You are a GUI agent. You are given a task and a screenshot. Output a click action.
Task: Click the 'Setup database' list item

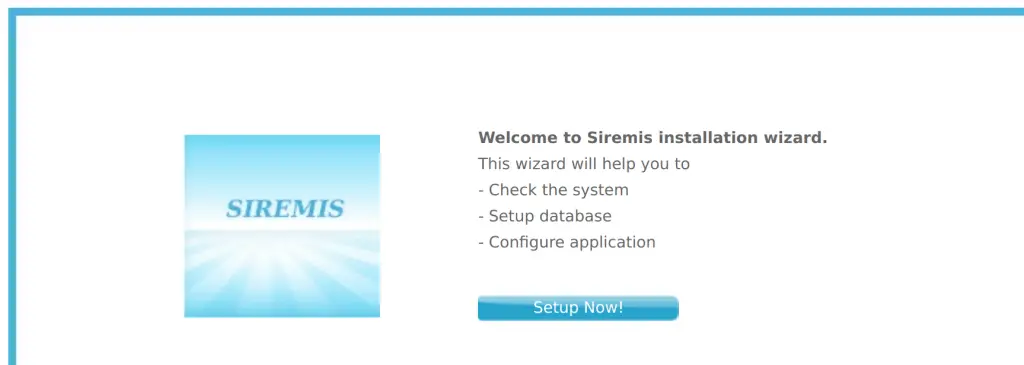pyautogui.click(x=545, y=216)
